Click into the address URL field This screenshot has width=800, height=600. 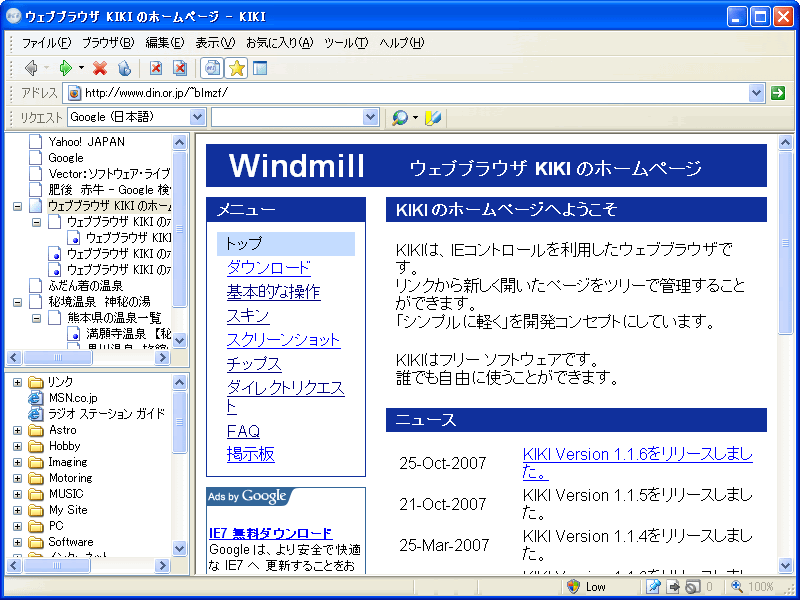[415, 93]
